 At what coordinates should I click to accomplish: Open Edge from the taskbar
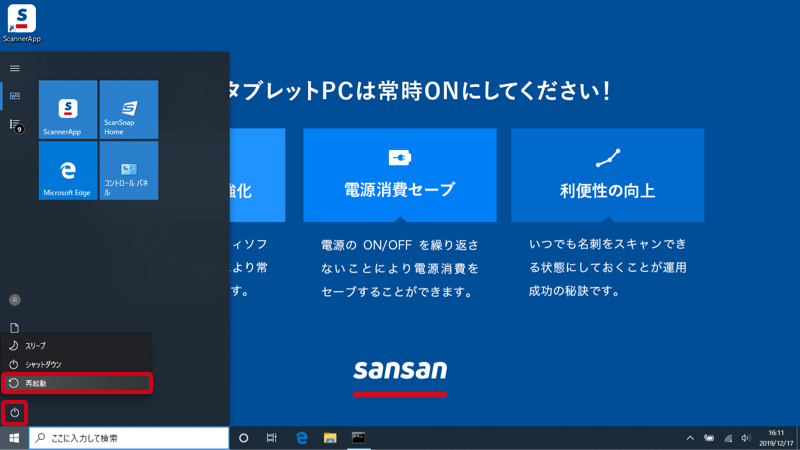tap(302, 438)
